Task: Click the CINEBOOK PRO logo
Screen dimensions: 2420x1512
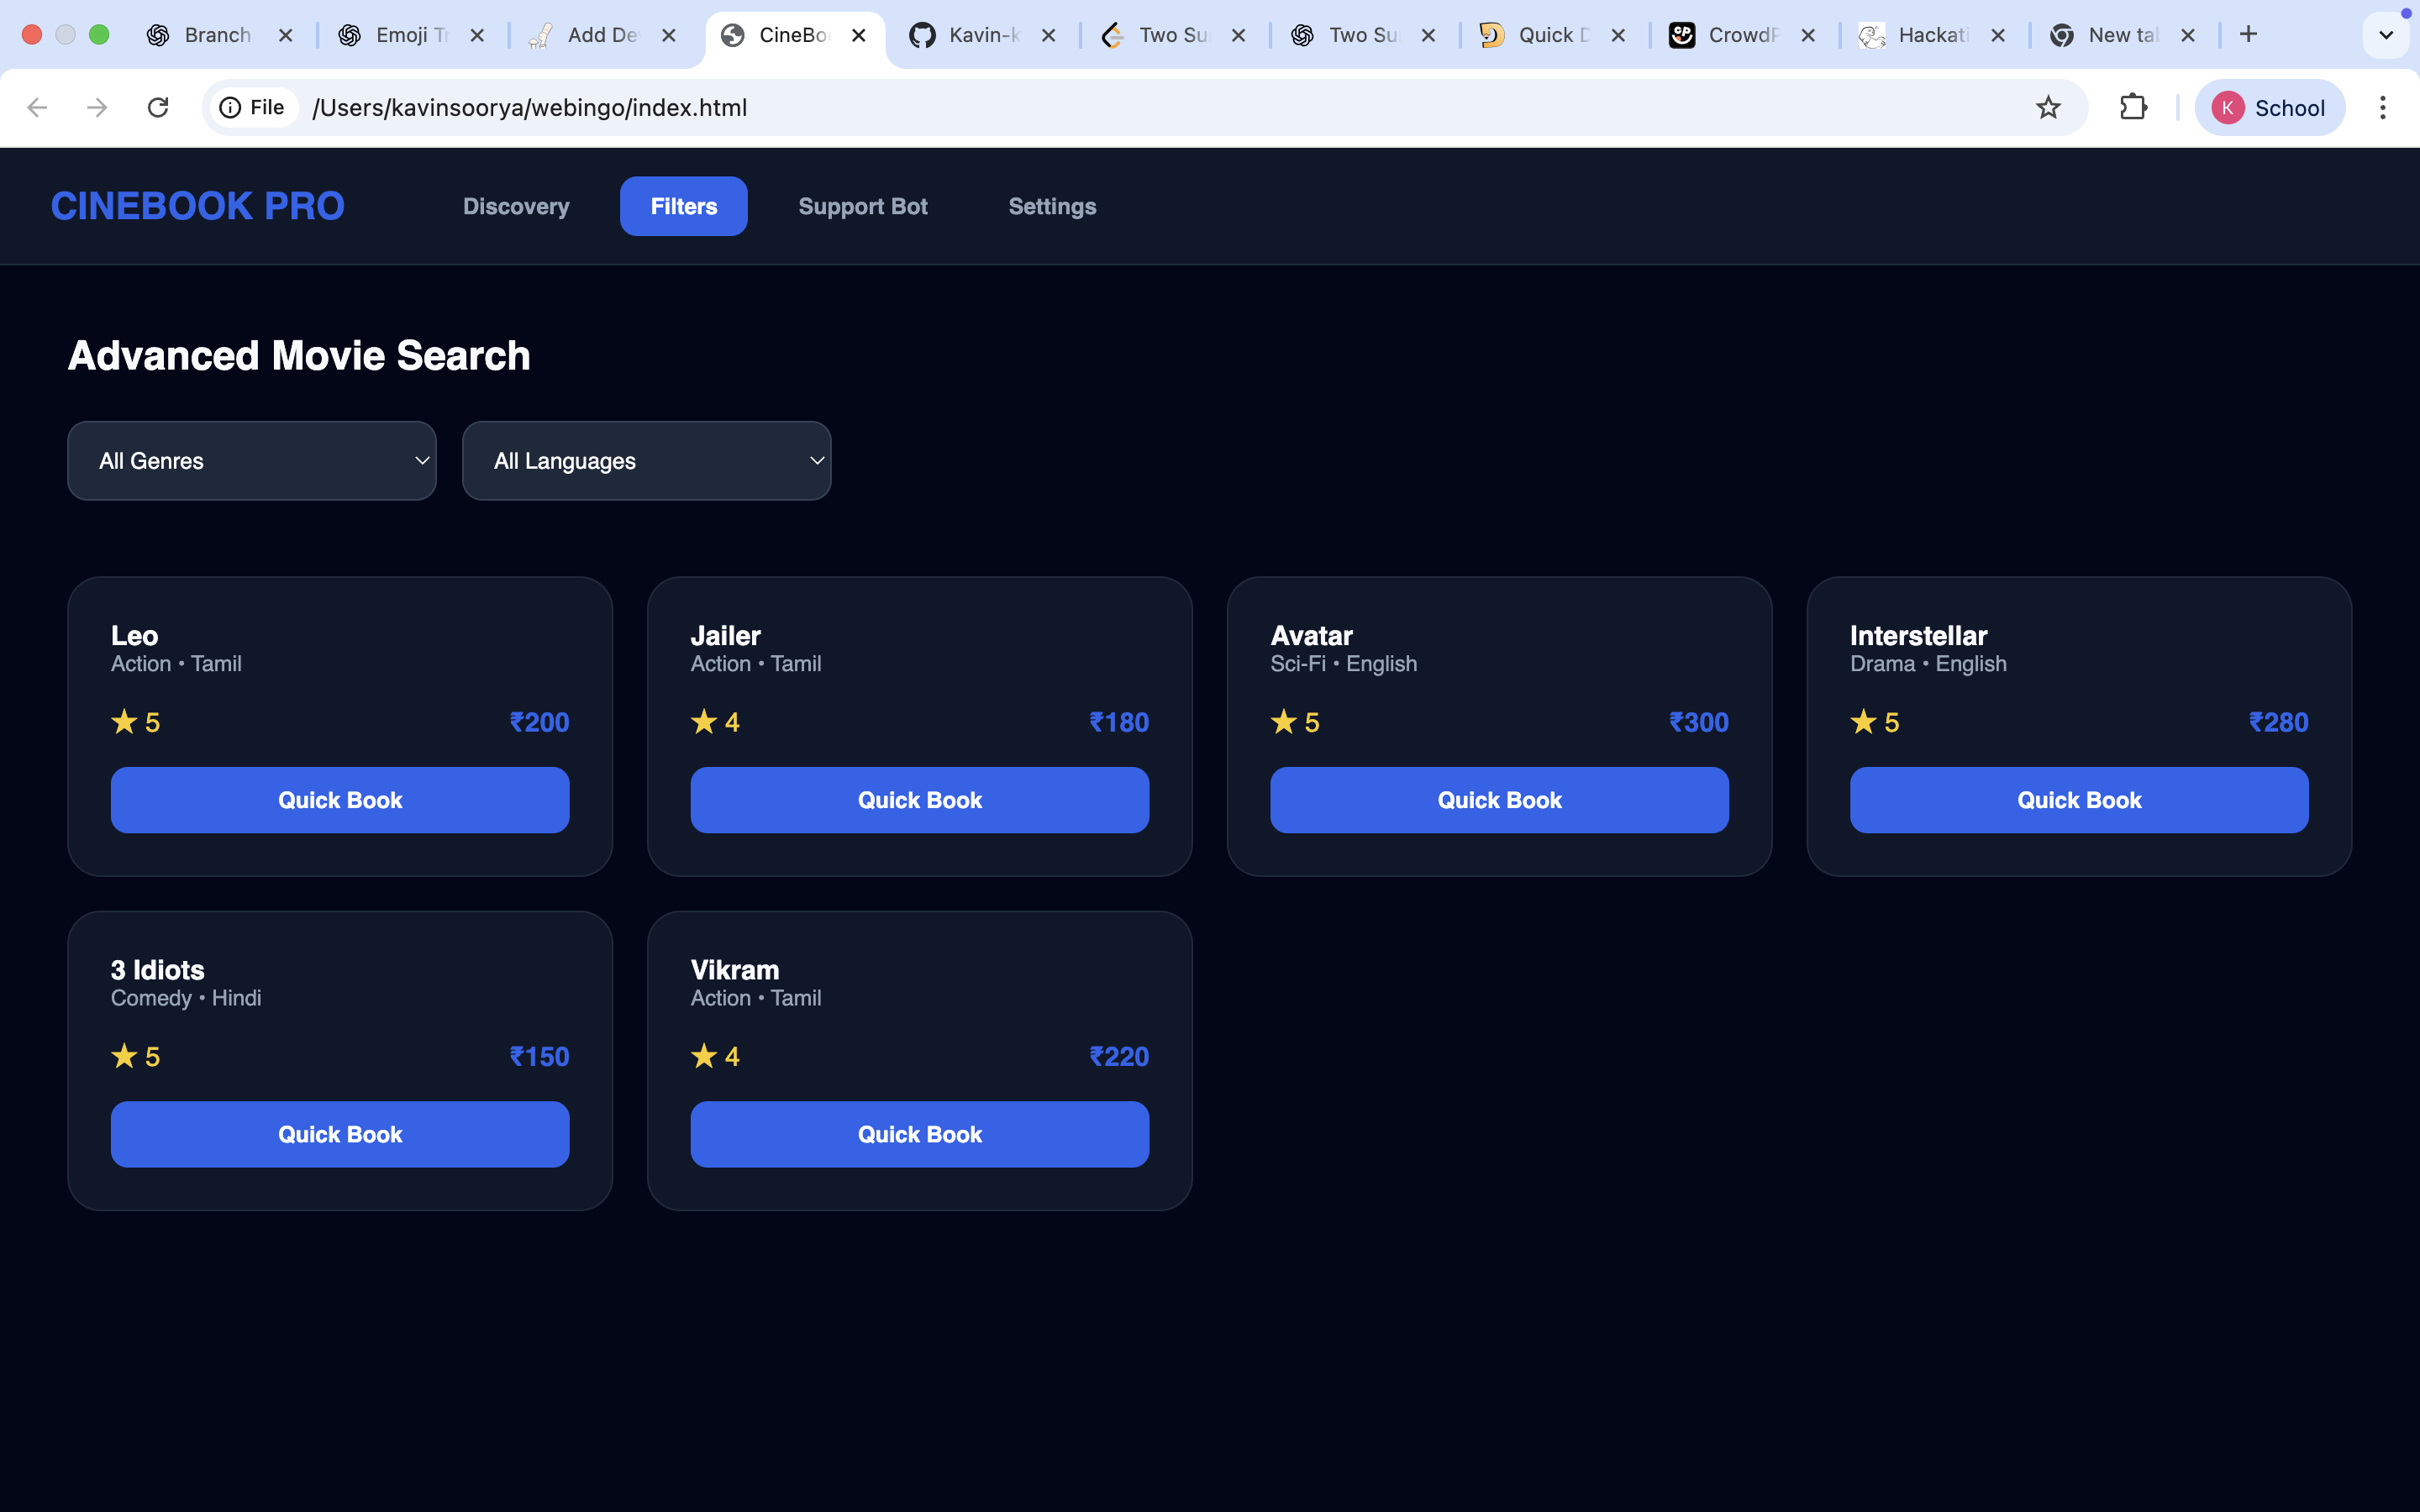Action: point(197,206)
